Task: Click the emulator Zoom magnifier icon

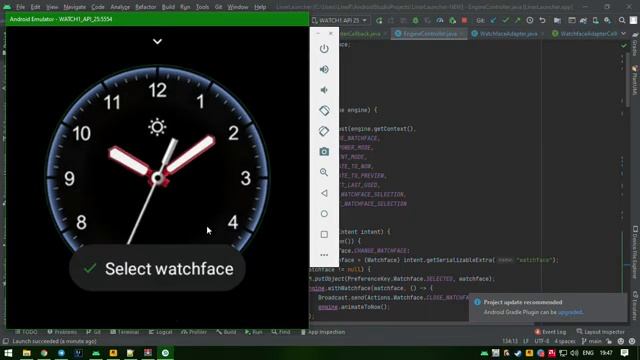Action: (x=324, y=172)
